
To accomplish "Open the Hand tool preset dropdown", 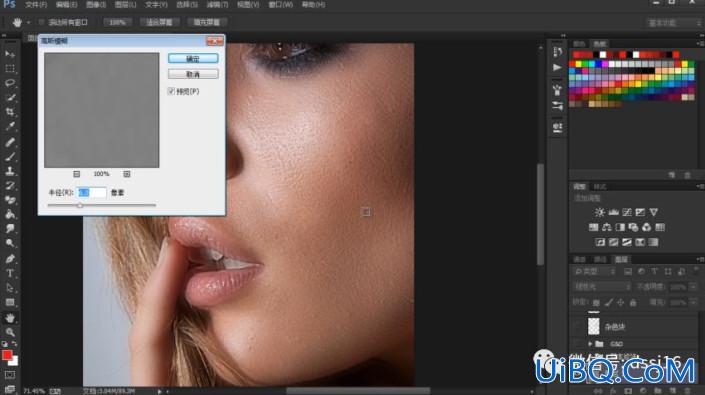I will [28, 22].
